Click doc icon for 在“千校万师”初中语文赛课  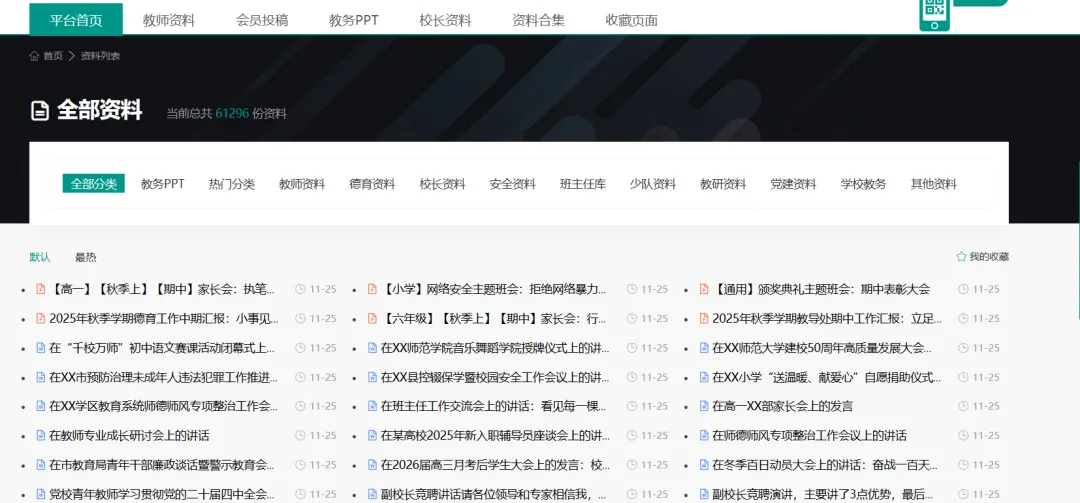(x=41, y=348)
